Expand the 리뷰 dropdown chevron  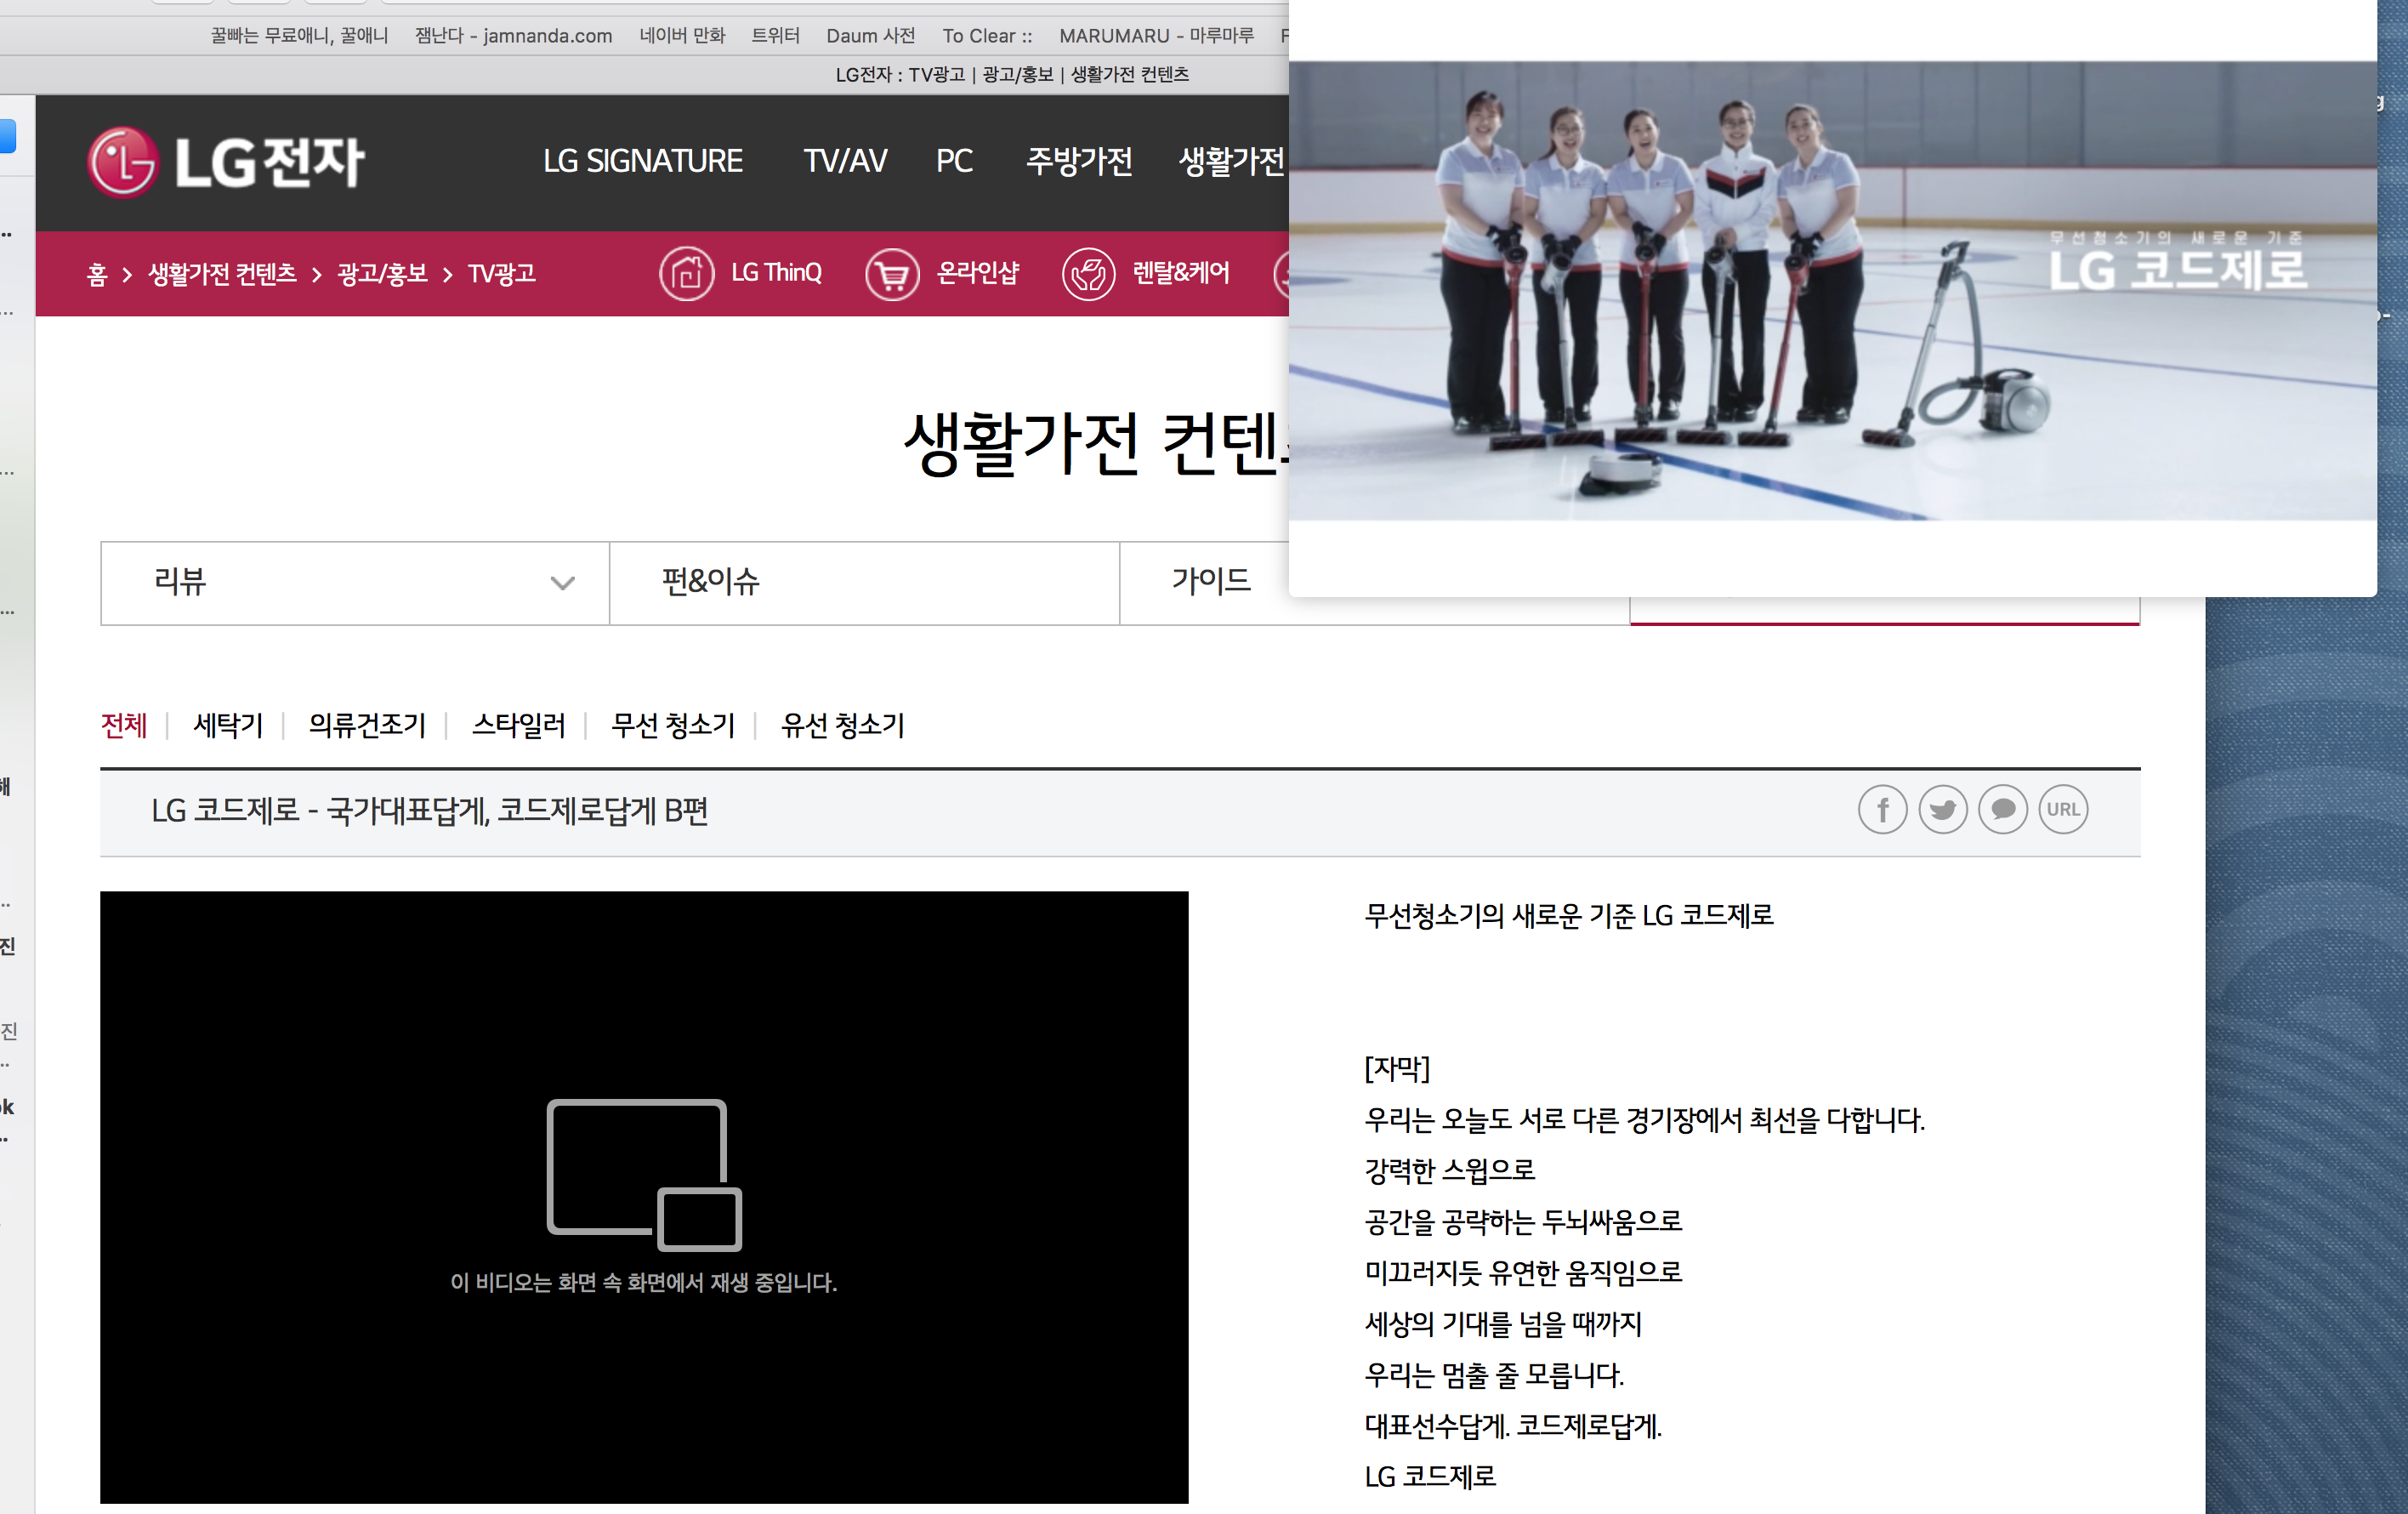(x=563, y=583)
